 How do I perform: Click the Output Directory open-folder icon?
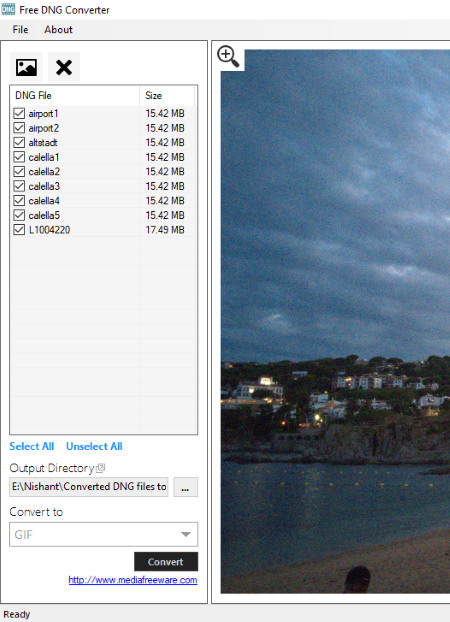(x=101, y=468)
